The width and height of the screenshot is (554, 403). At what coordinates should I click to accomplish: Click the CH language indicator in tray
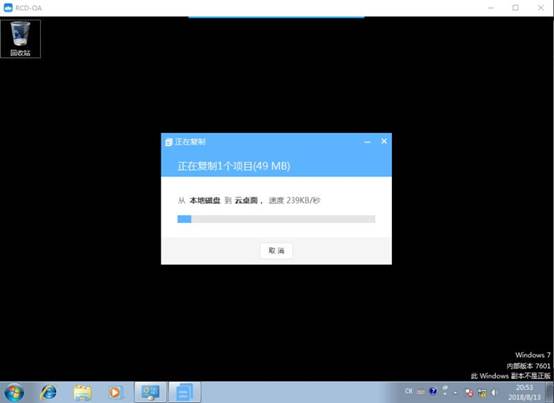click(x=408, y=391)
